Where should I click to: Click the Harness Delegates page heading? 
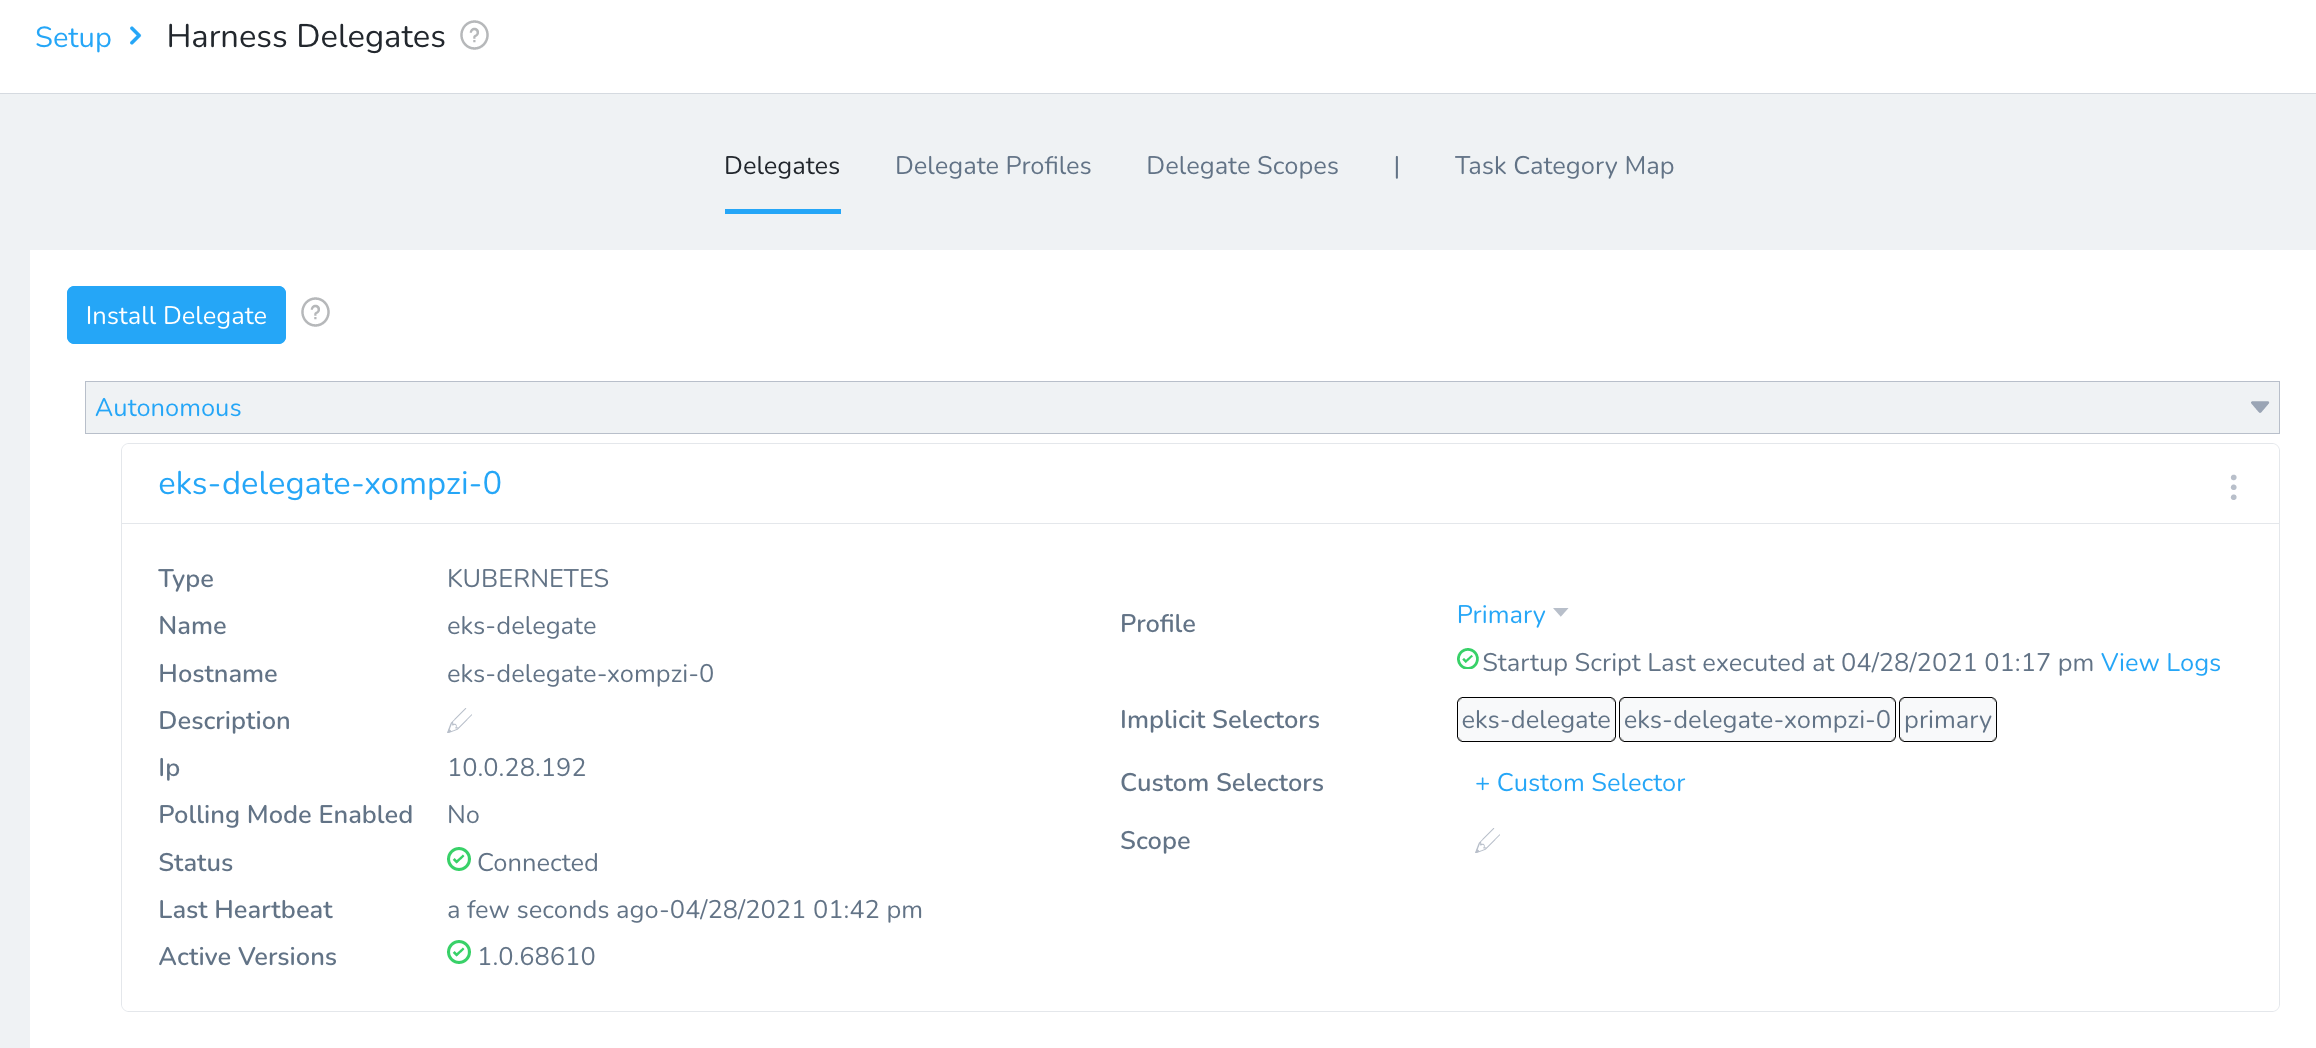coord(306,36)
